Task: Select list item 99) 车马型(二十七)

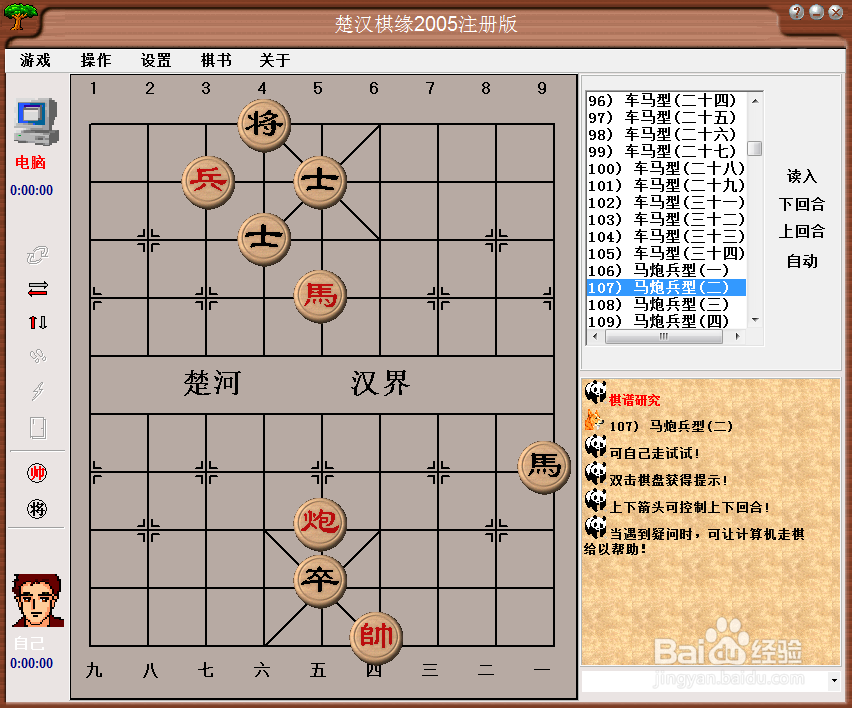Action: [x=666, y=152]
